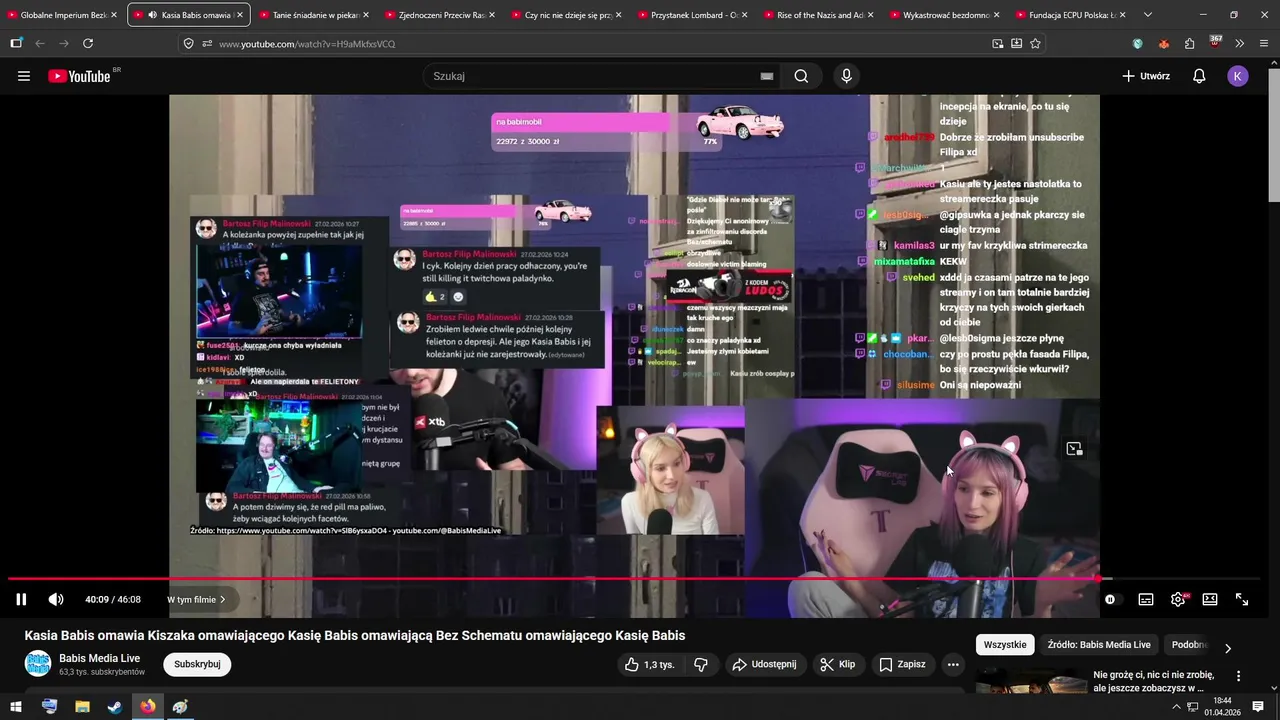The width and height of the screenshot is (1280, 720).
Task: Open the 'Nie grożę ci' recommended video thumbnail
Action: pos(1030,680)
